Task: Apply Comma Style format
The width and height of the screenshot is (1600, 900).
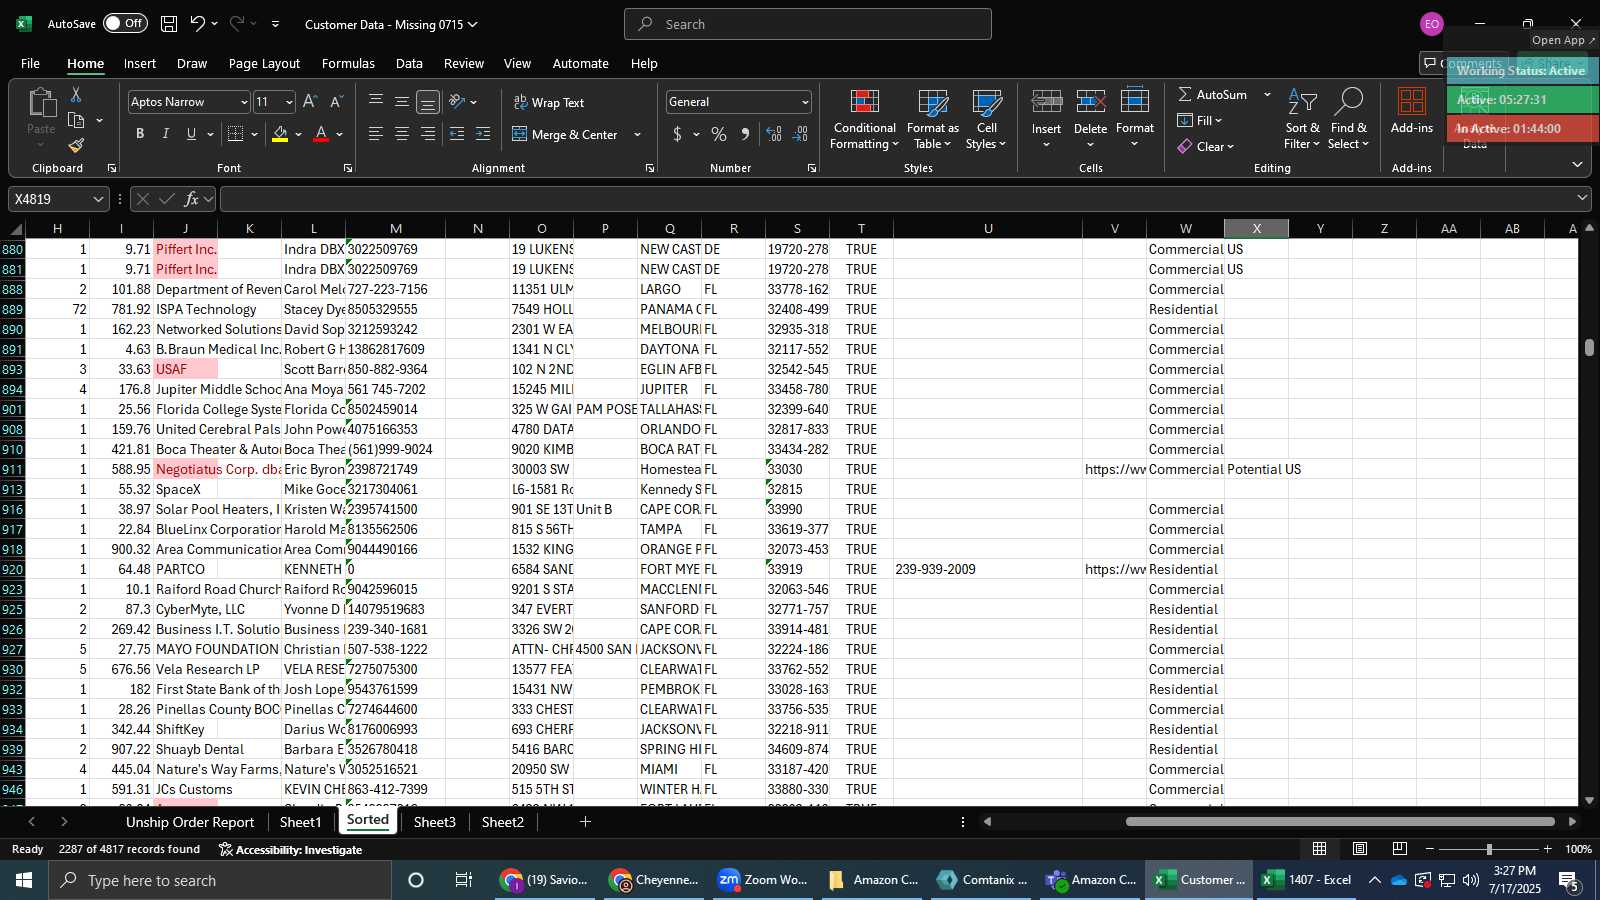Action: tap(745, 134)
